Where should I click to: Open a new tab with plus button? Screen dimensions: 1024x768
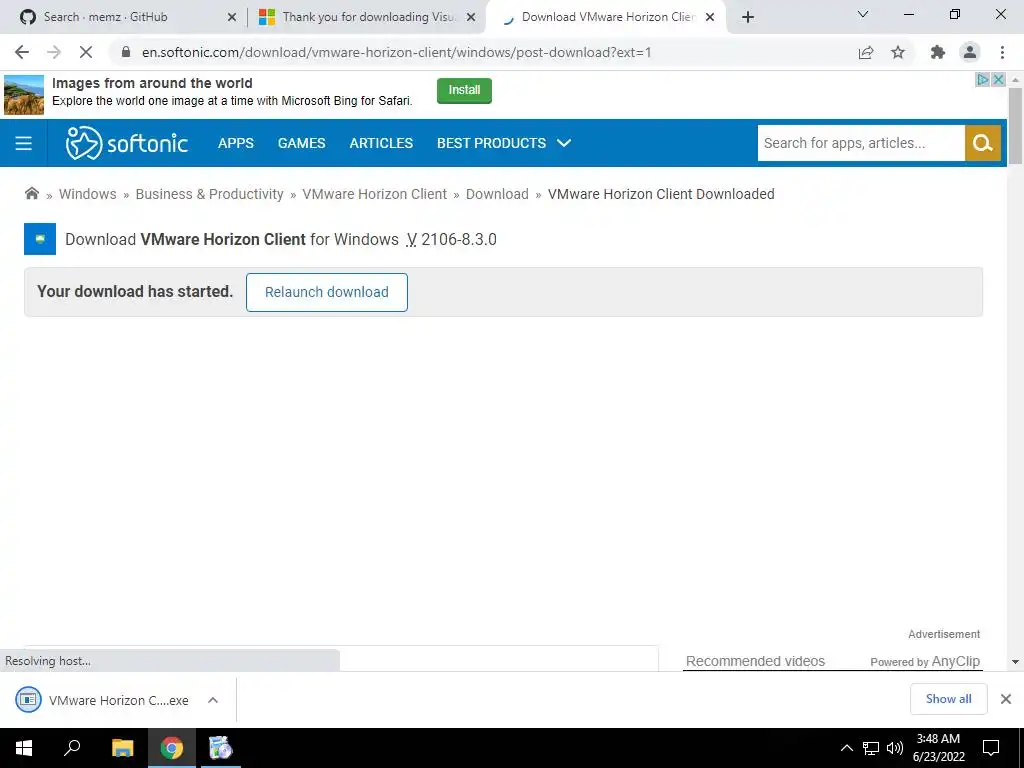tap(748, 17)
